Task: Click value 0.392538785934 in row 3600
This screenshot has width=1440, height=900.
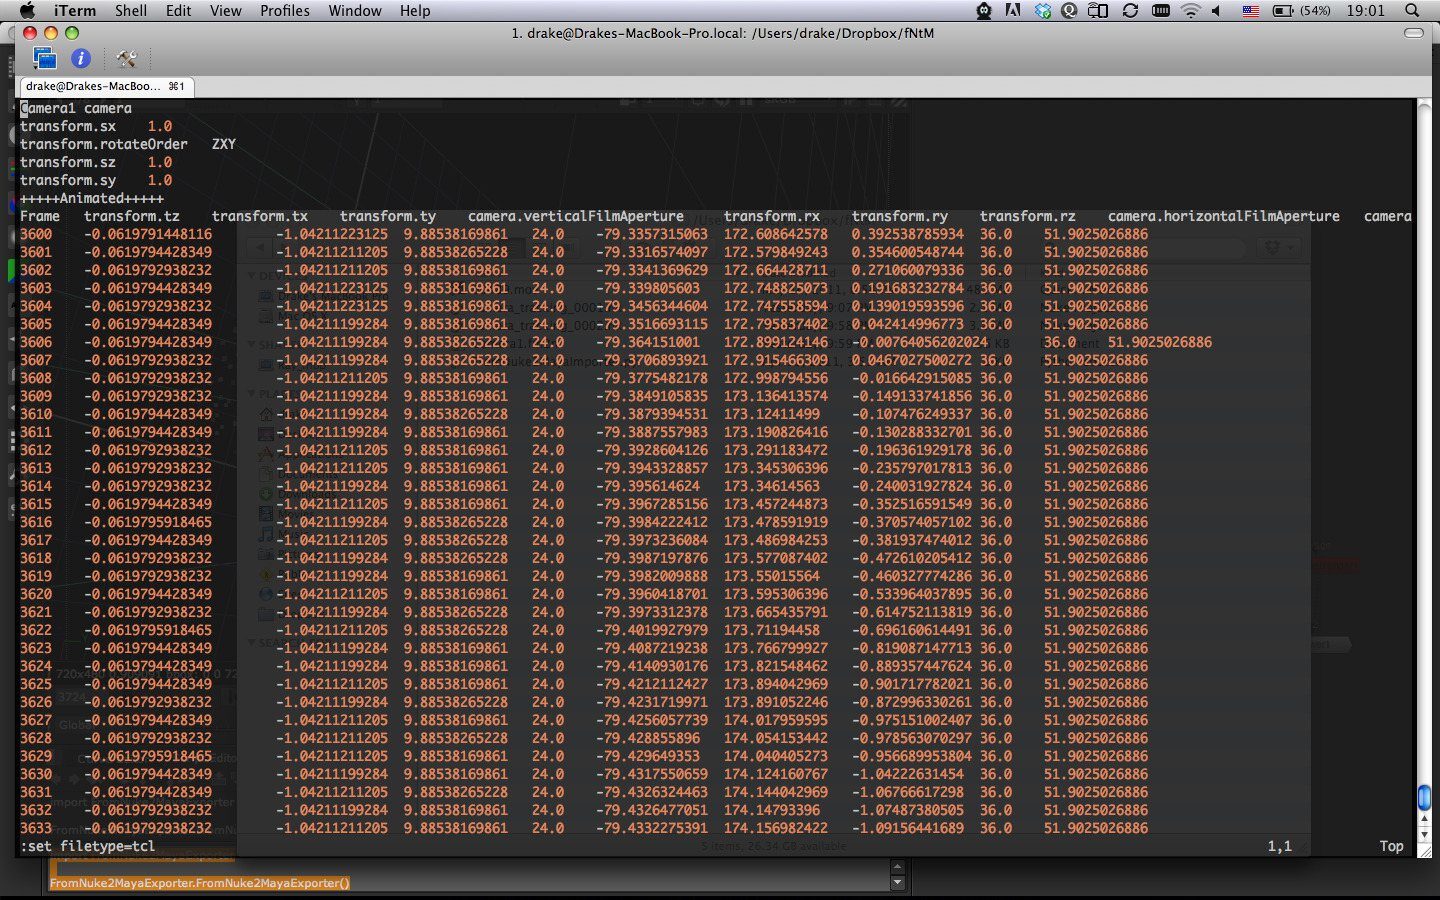Action: (x=908, y=234)
